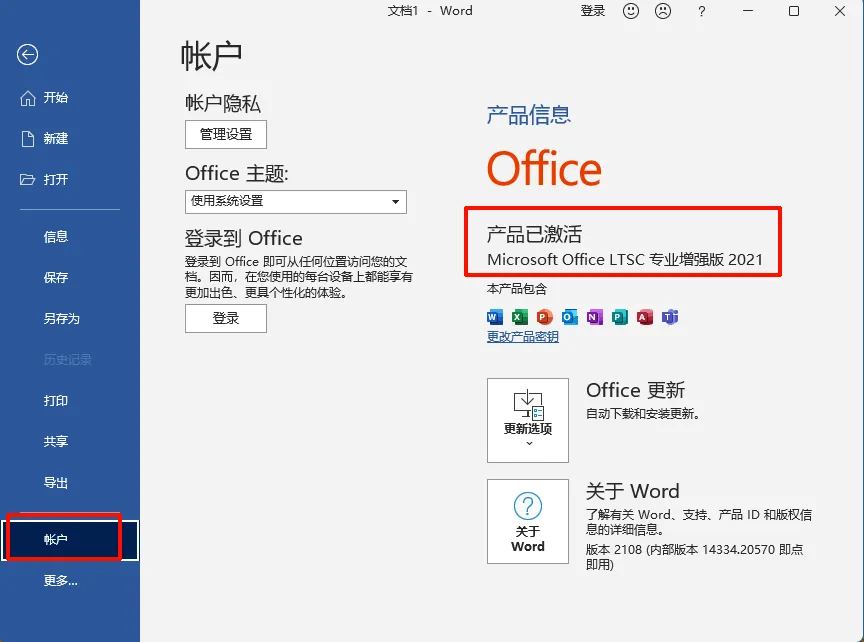Click the new document icon beside 新建
This screenshot has width=864, height=642.
point(28,139)
